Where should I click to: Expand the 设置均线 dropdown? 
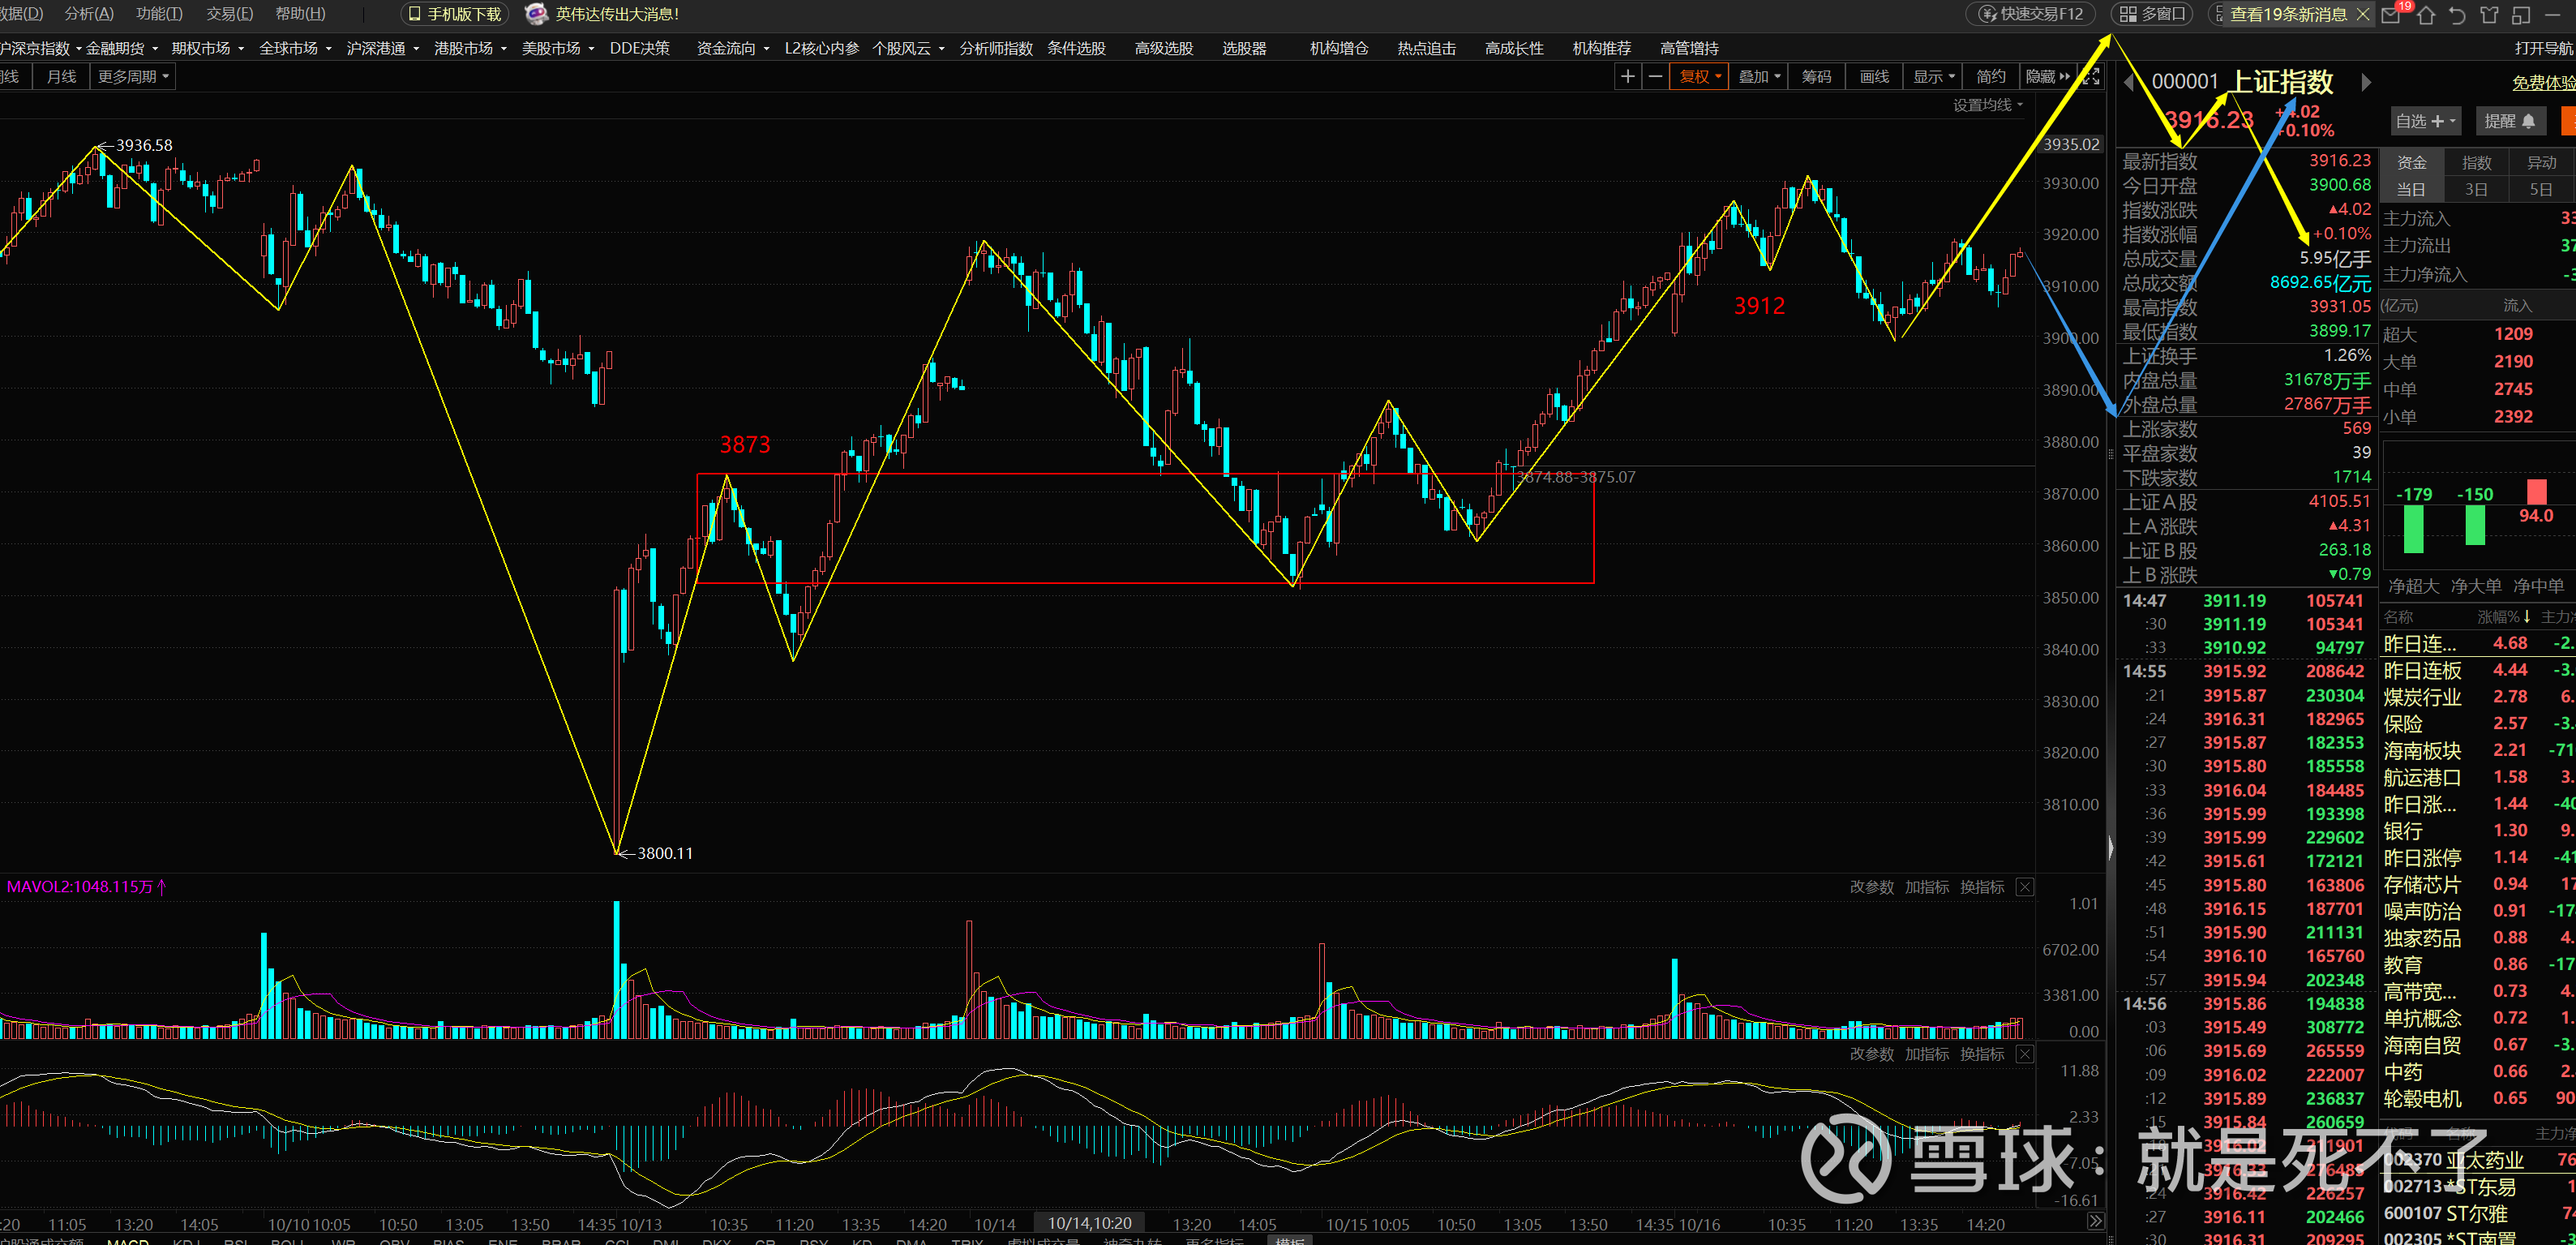(x=1987, y=105)
